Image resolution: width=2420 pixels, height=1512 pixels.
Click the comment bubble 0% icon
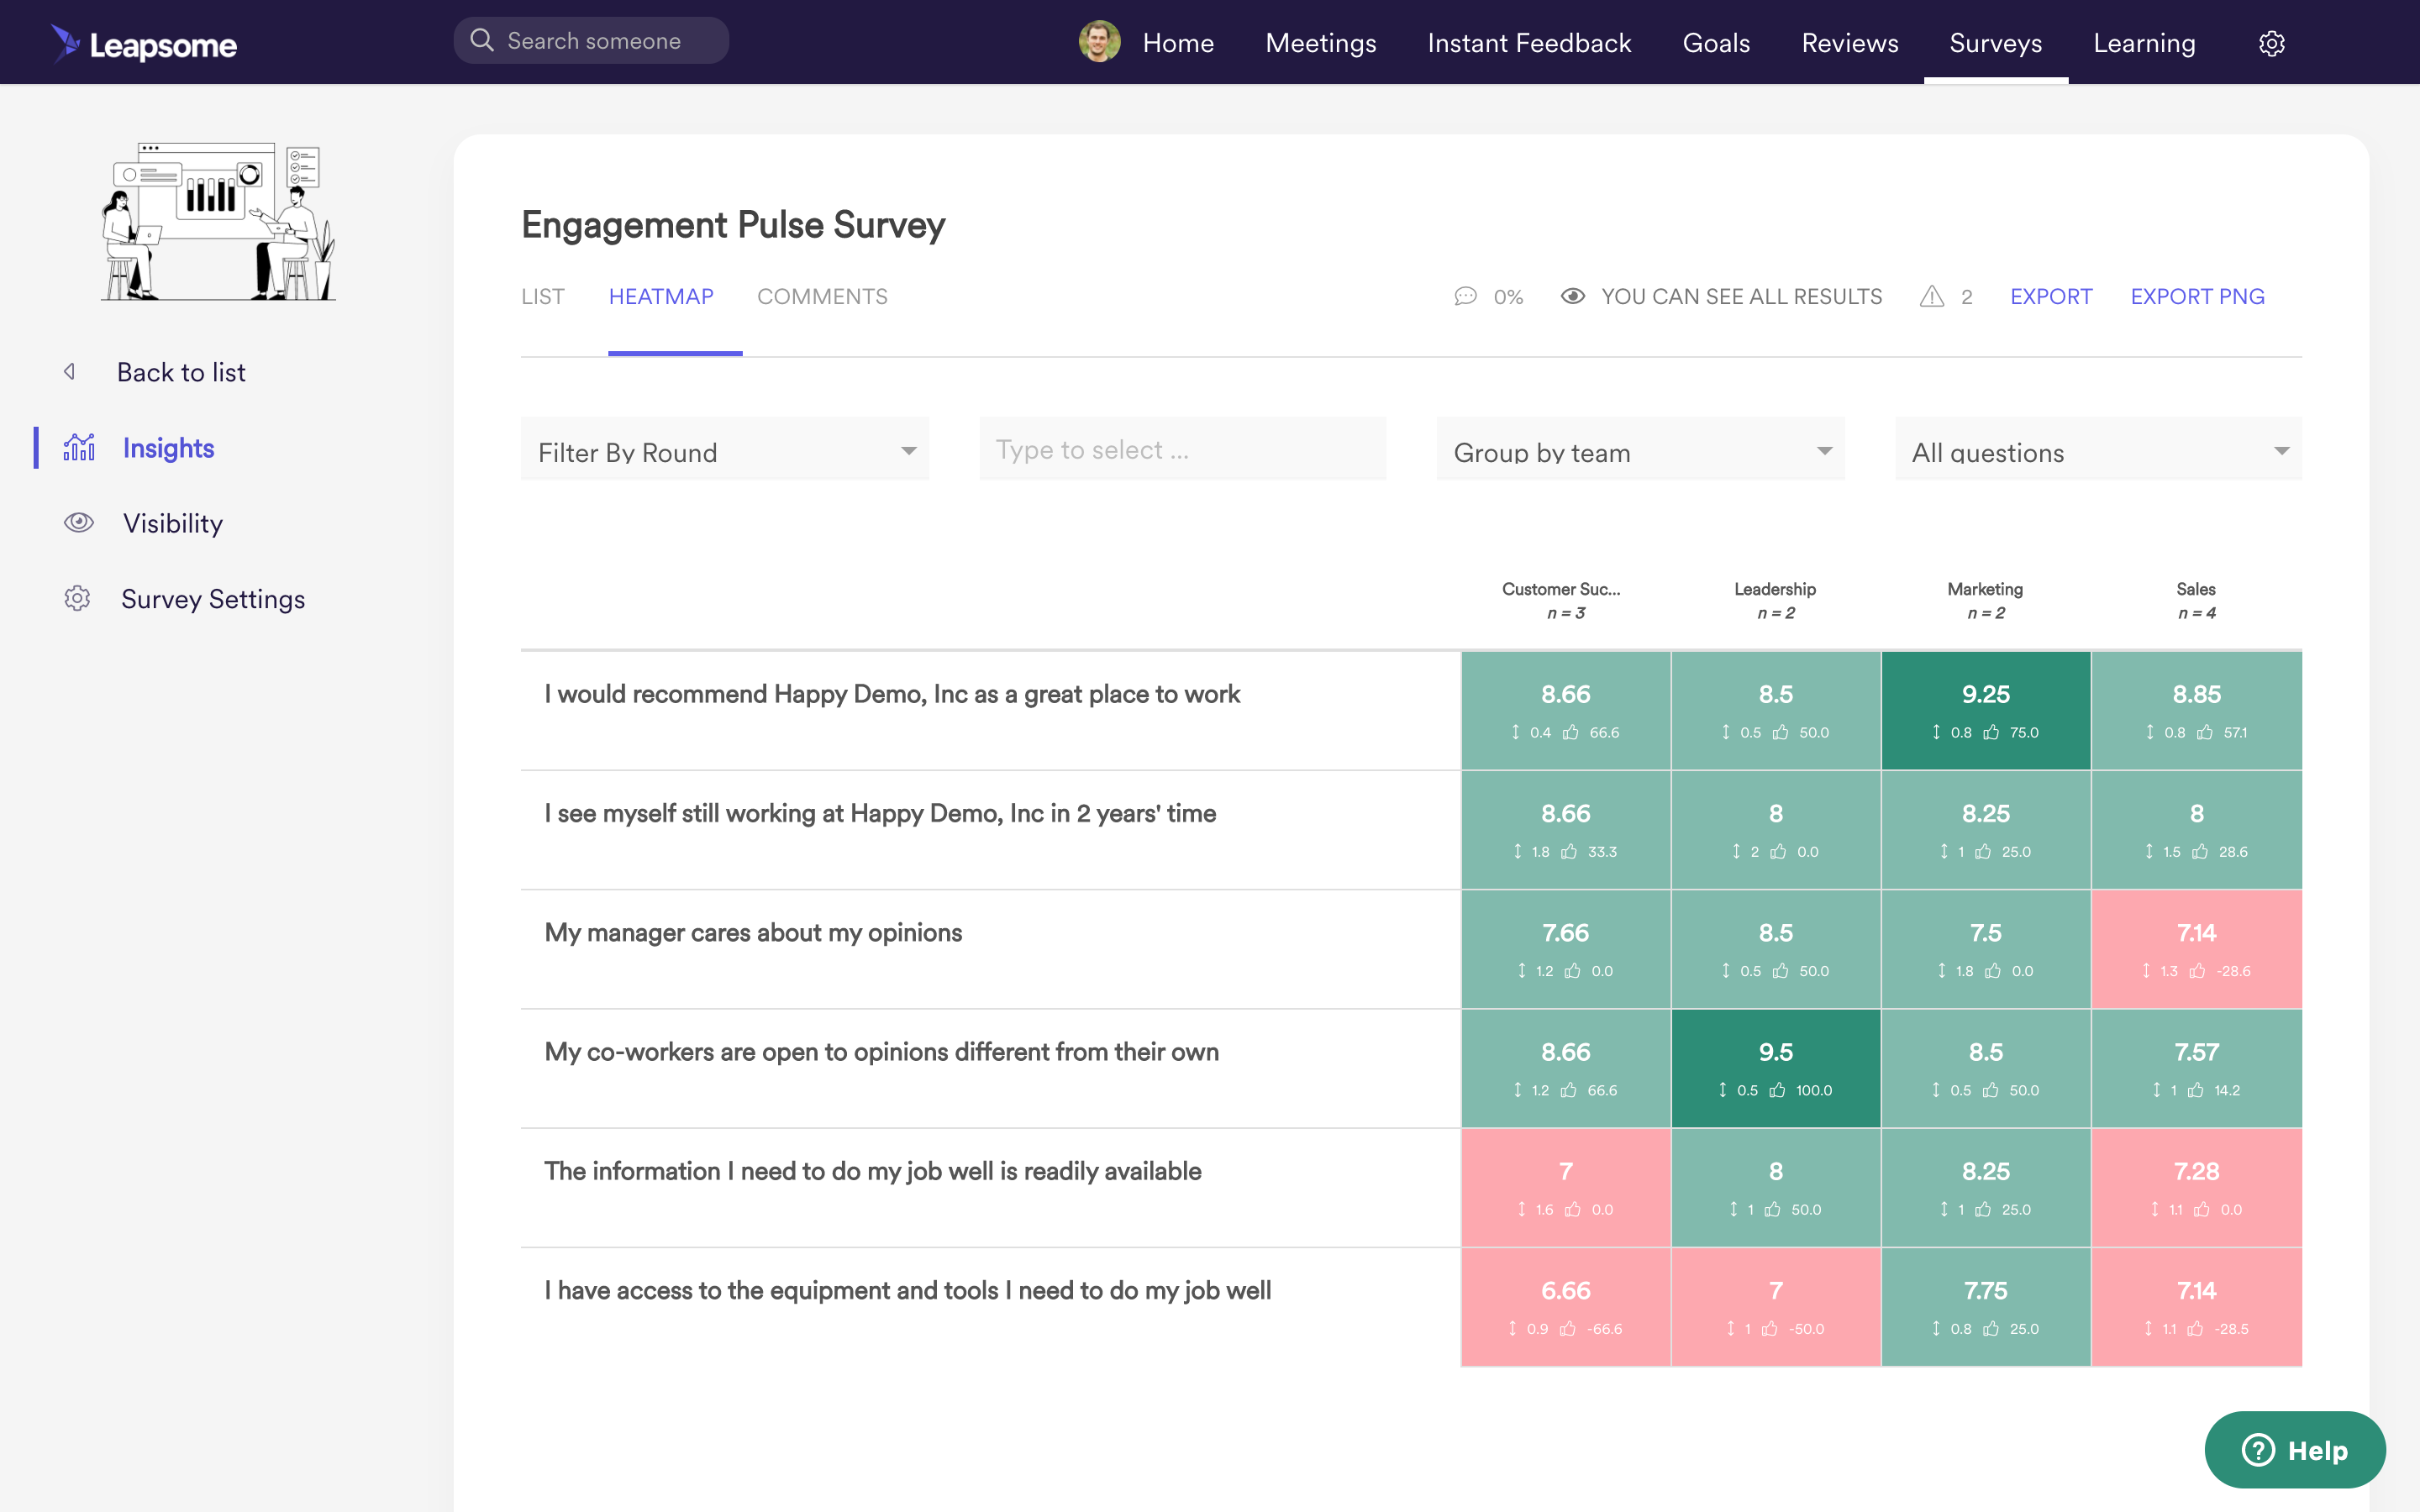[x=1465, y=296]
